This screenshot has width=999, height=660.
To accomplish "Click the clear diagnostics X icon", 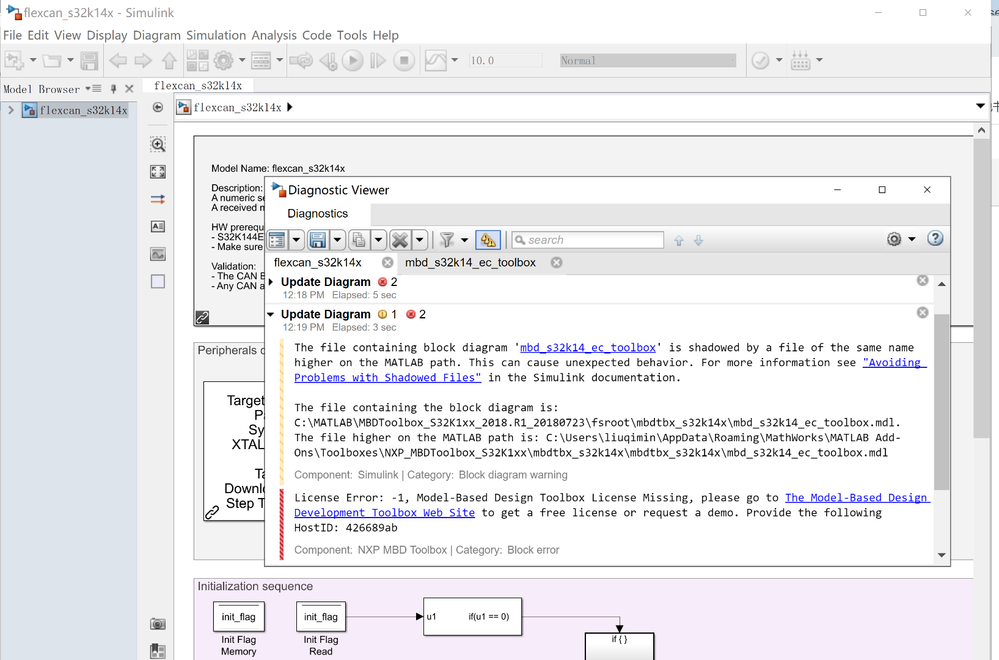I will point(400,240).
